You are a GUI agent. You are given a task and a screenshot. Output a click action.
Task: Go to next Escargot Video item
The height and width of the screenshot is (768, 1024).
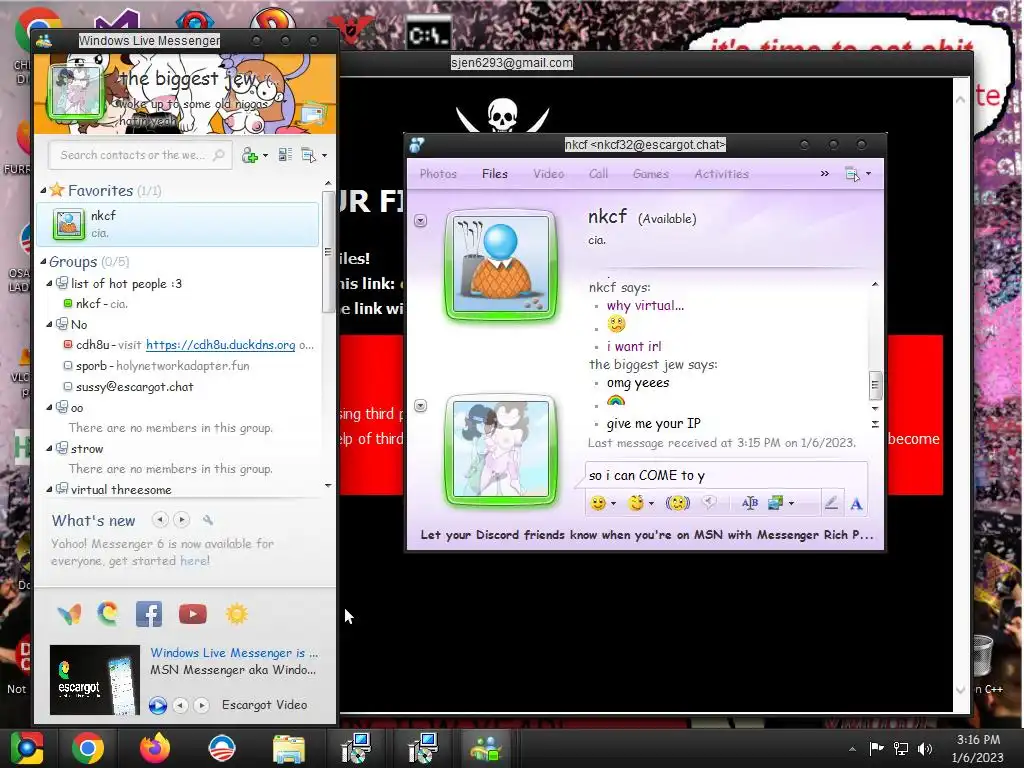point(202,705)
